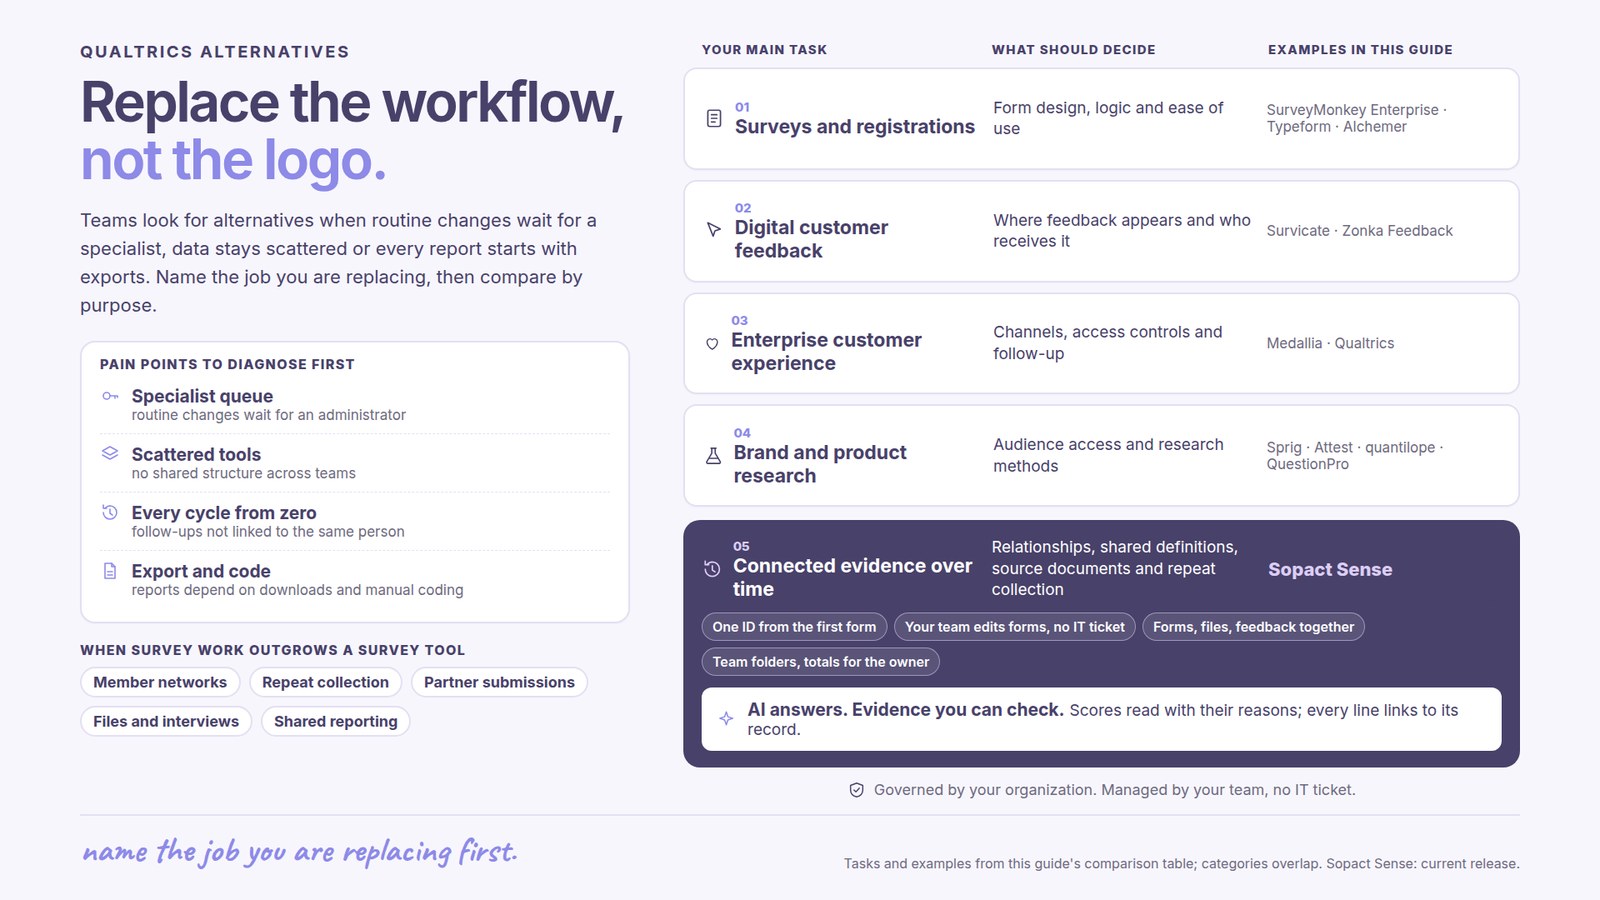
Task: Click the Specialist queue pain point title
Action: click(x=202, y=396)
